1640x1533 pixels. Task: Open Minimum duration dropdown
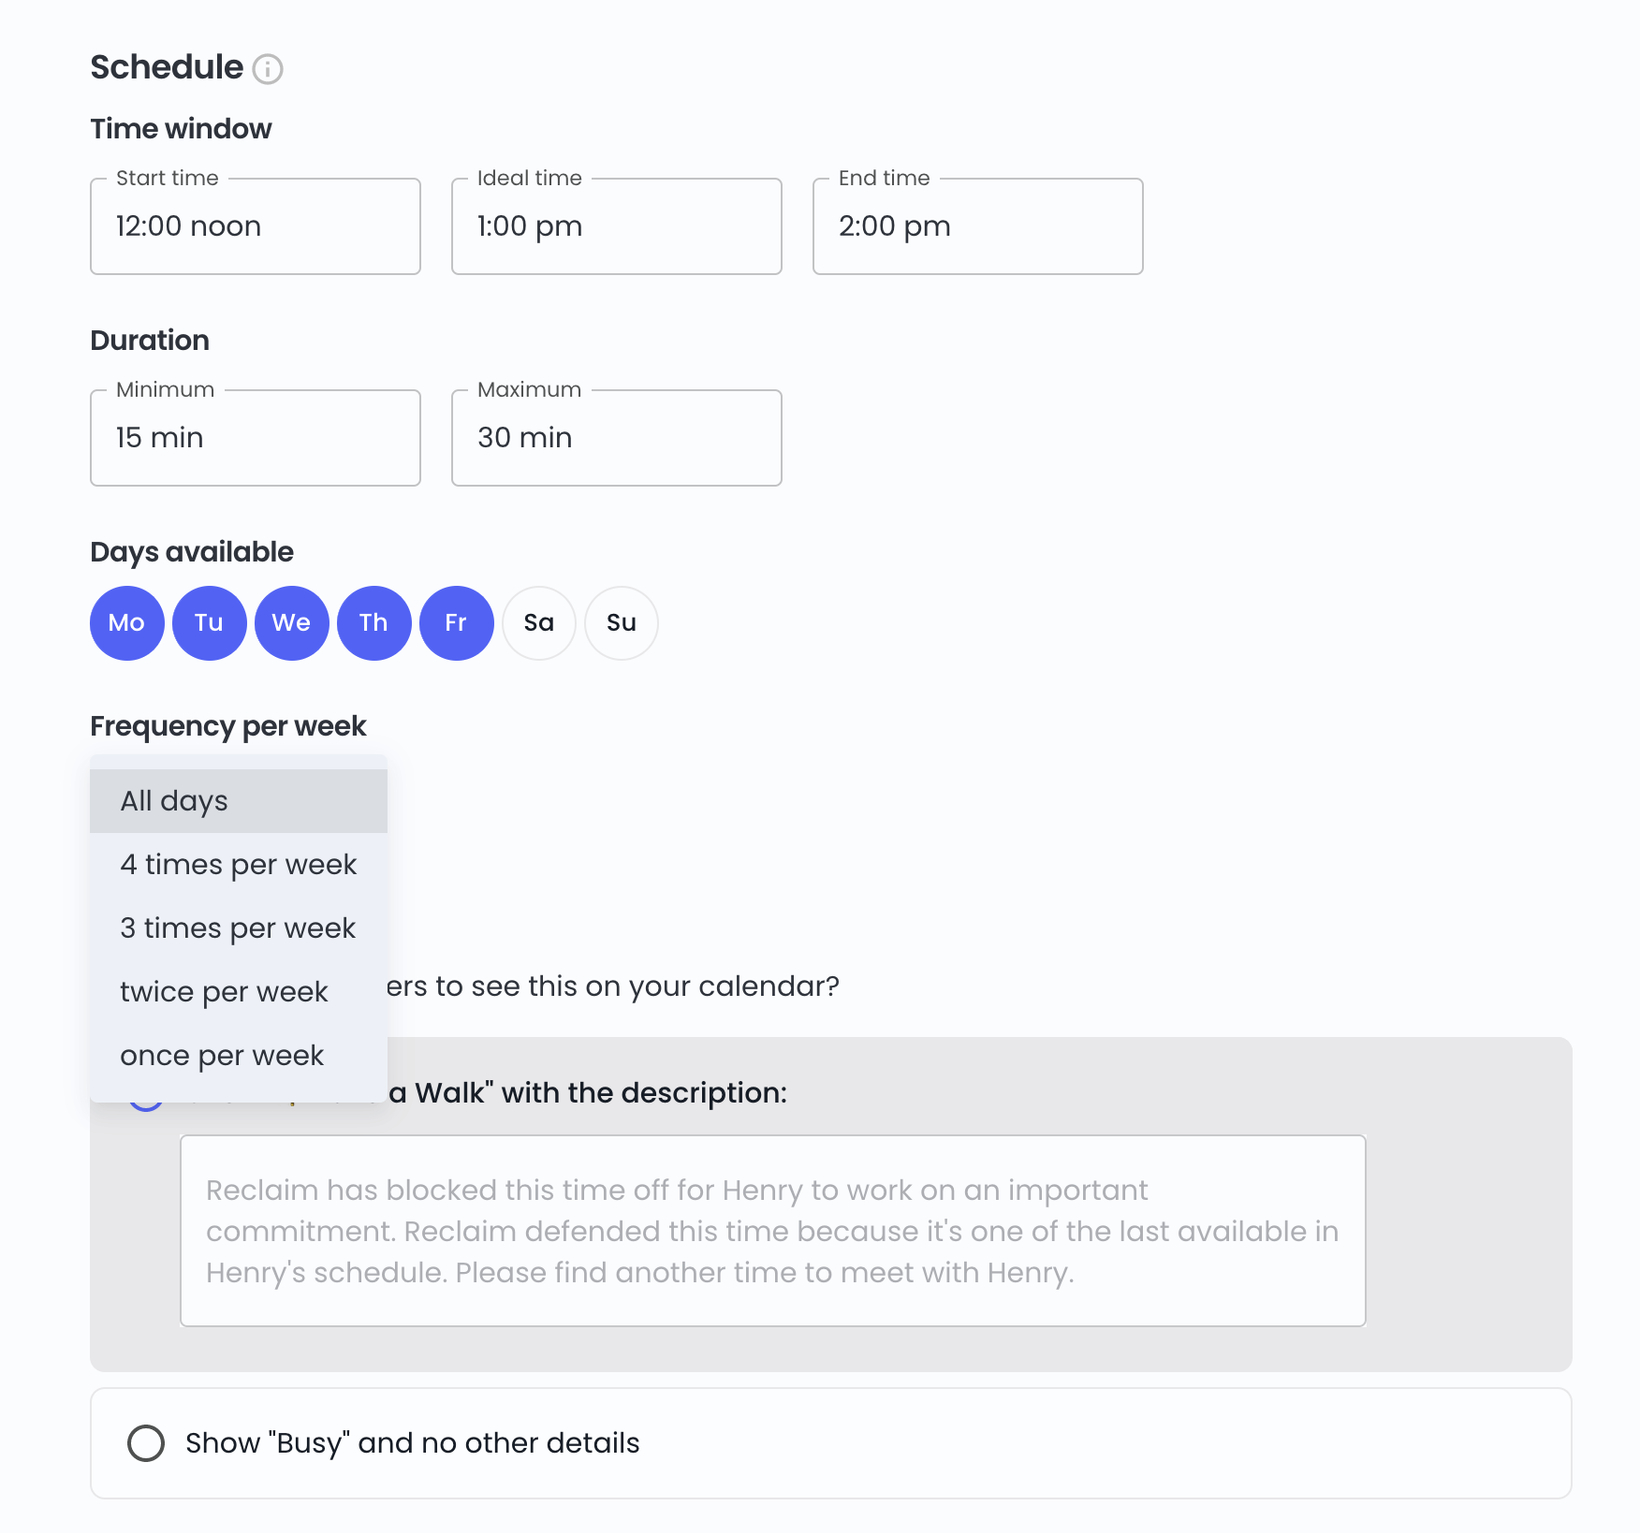[255, 438]
